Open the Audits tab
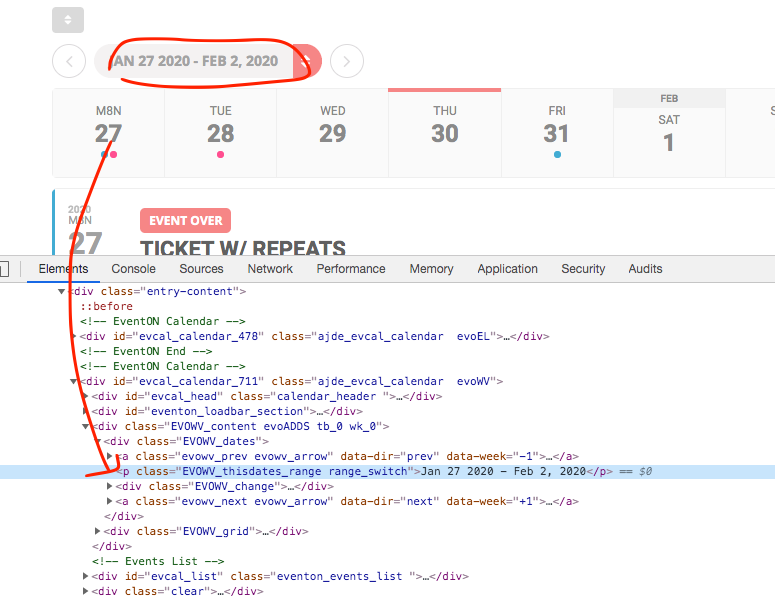 coord(645,269)
